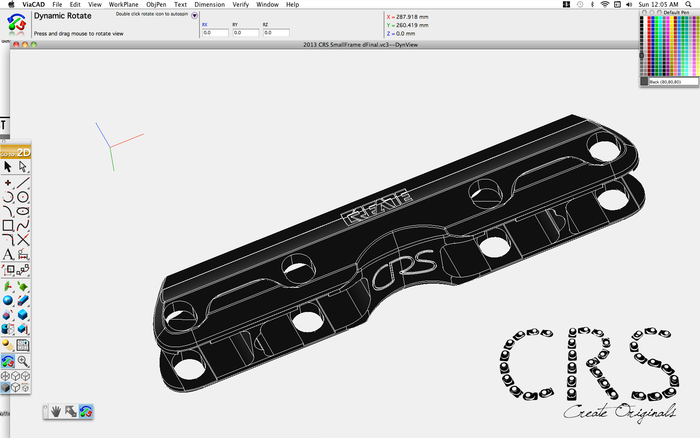The image size is (700, 438).
Task: Click the pan hand tool
Action: pyautogui.click(x=57, y=411)
